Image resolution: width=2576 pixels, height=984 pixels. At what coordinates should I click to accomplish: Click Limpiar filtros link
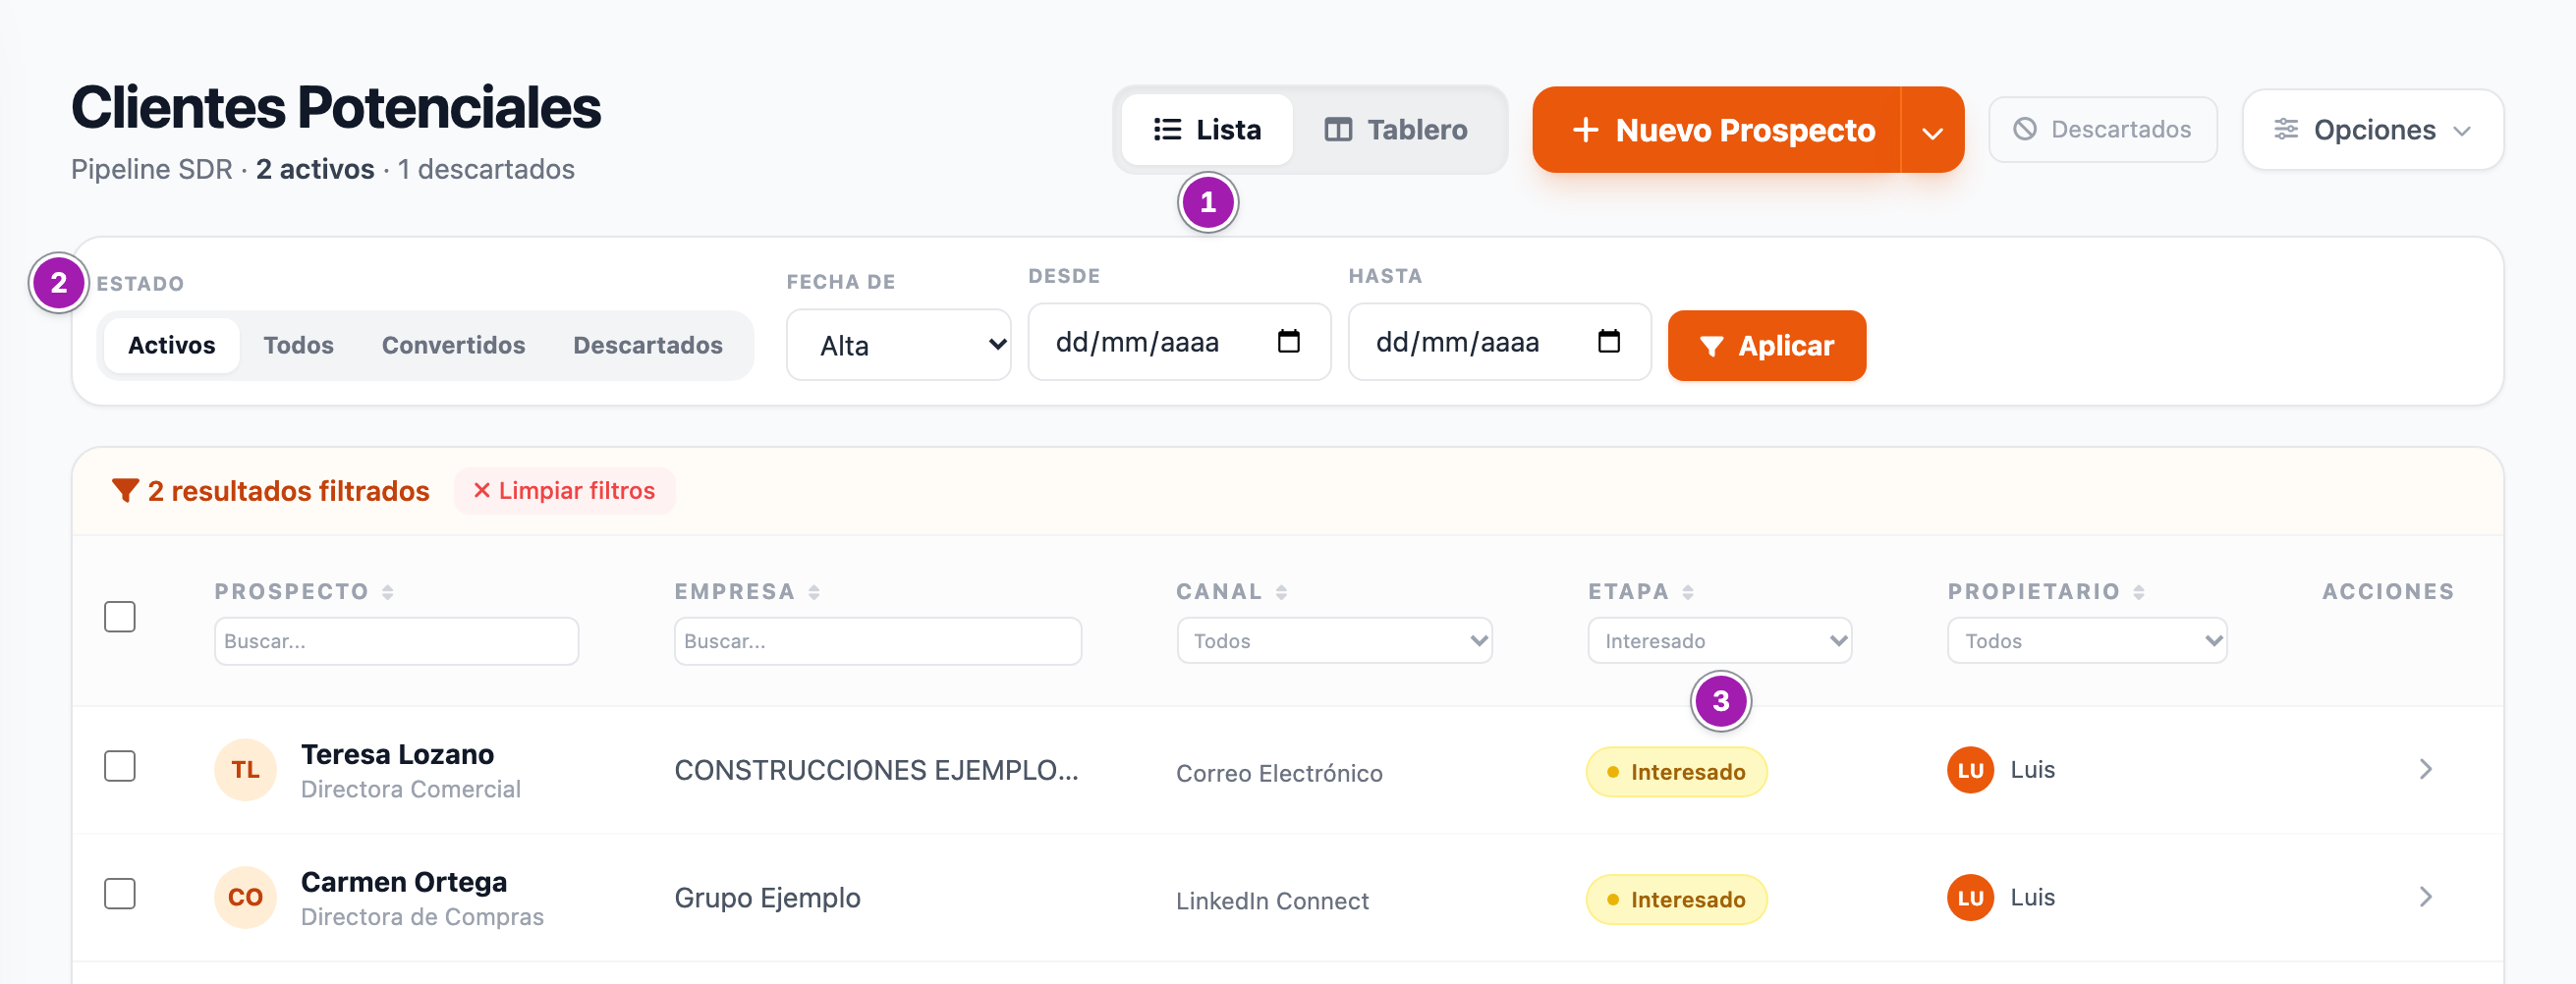(564, 491)
